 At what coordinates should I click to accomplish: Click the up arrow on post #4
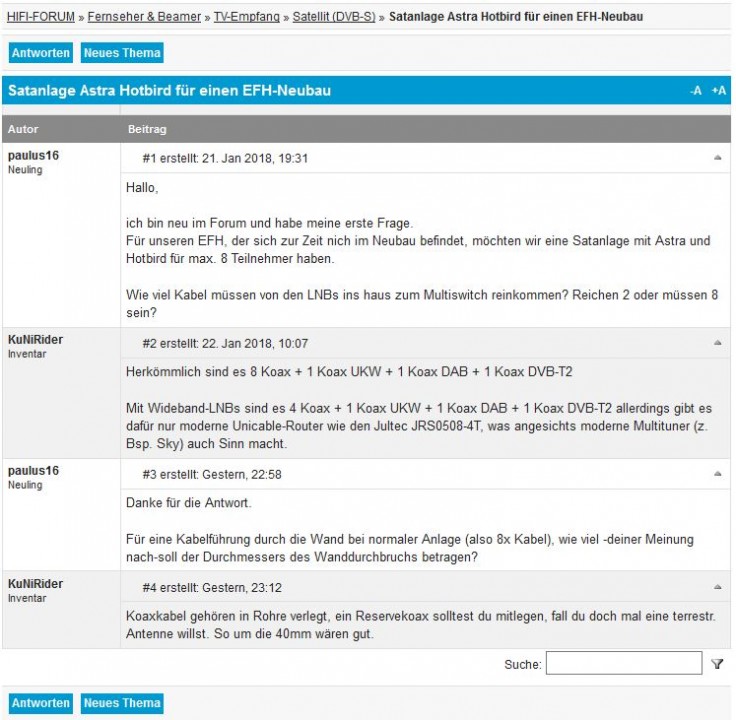[717, 587]
